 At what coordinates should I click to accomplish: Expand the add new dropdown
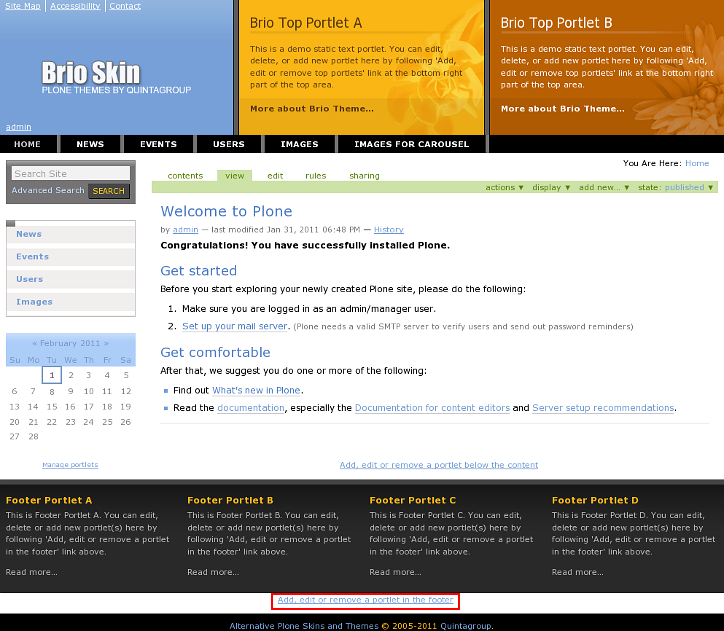[x=604, y=187]
